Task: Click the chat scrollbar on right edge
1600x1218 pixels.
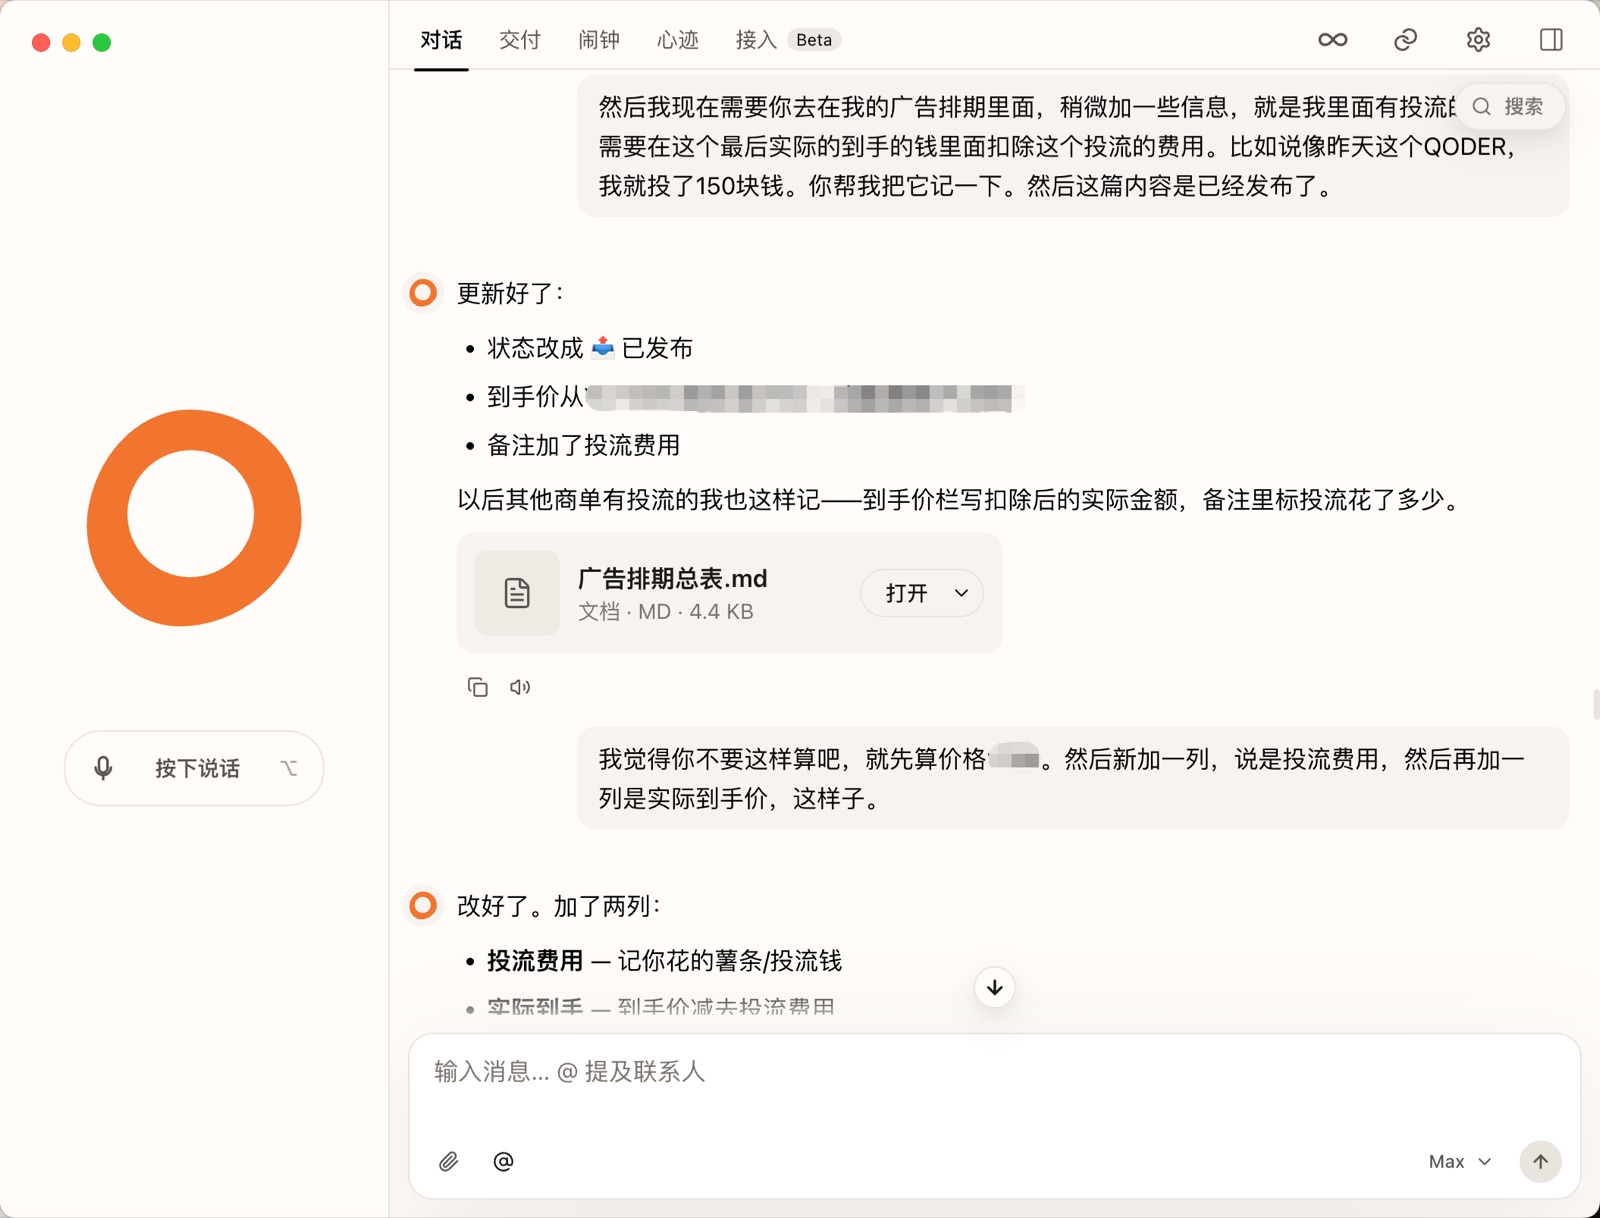Action: click(1596, 704)
